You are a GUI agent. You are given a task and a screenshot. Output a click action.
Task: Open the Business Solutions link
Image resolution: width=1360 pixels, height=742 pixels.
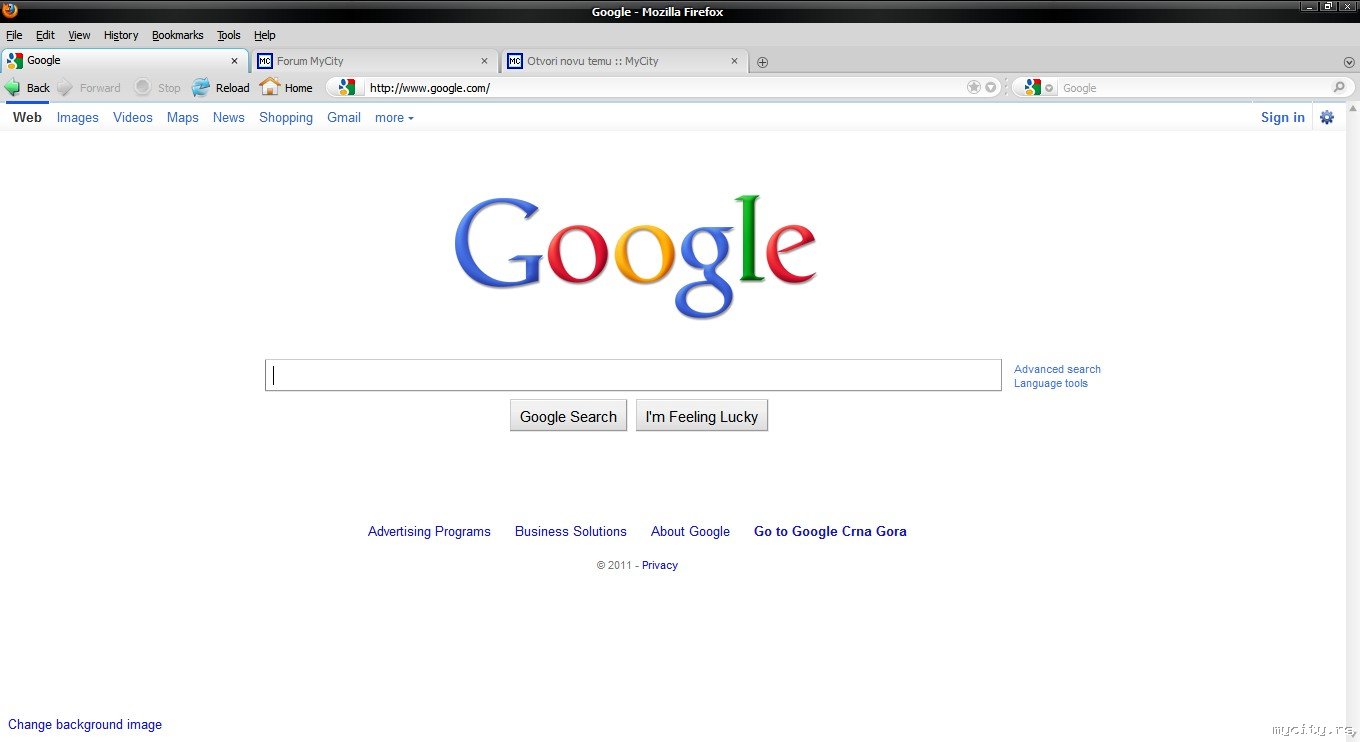click(571, 532)
